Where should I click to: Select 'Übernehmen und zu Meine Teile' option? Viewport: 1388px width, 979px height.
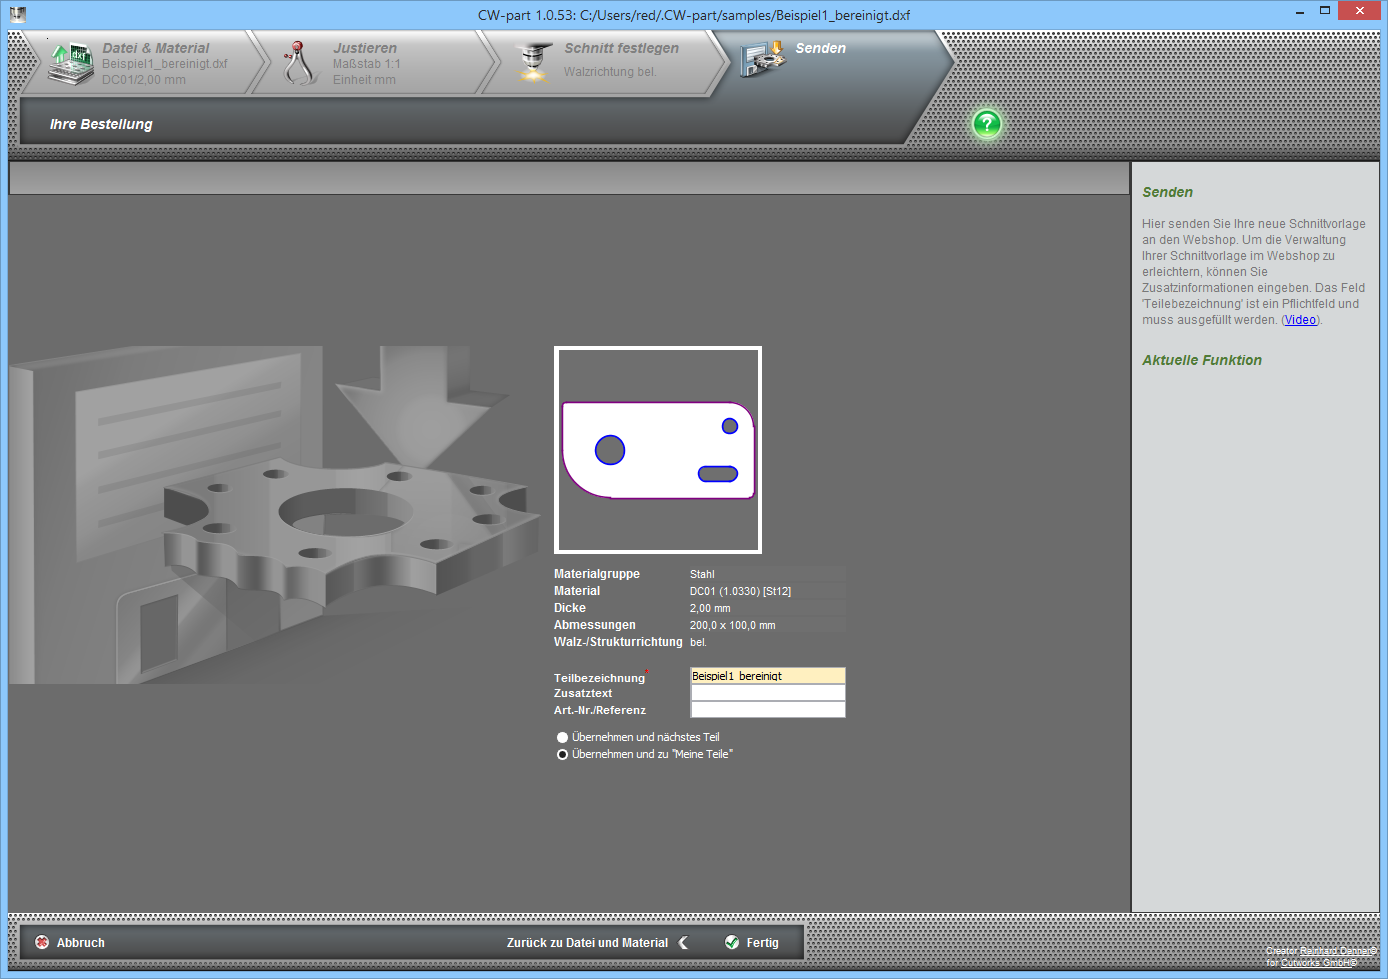pyautogui.click(x=563, y=754)
